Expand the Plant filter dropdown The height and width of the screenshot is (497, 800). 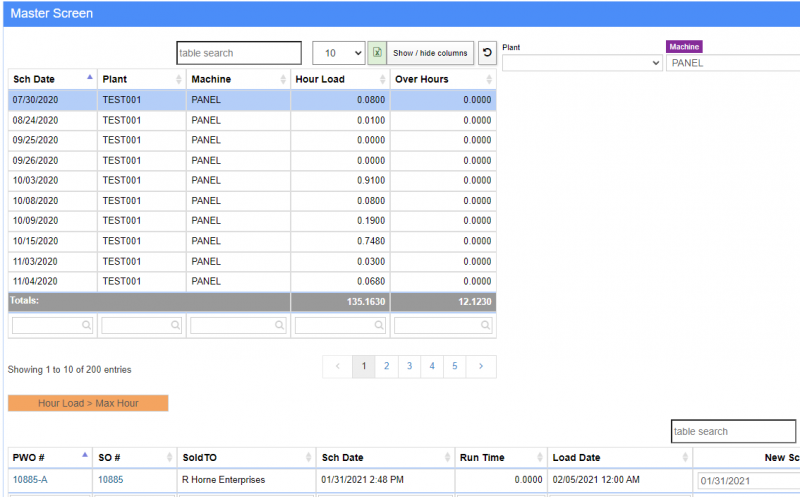(582, 63)
